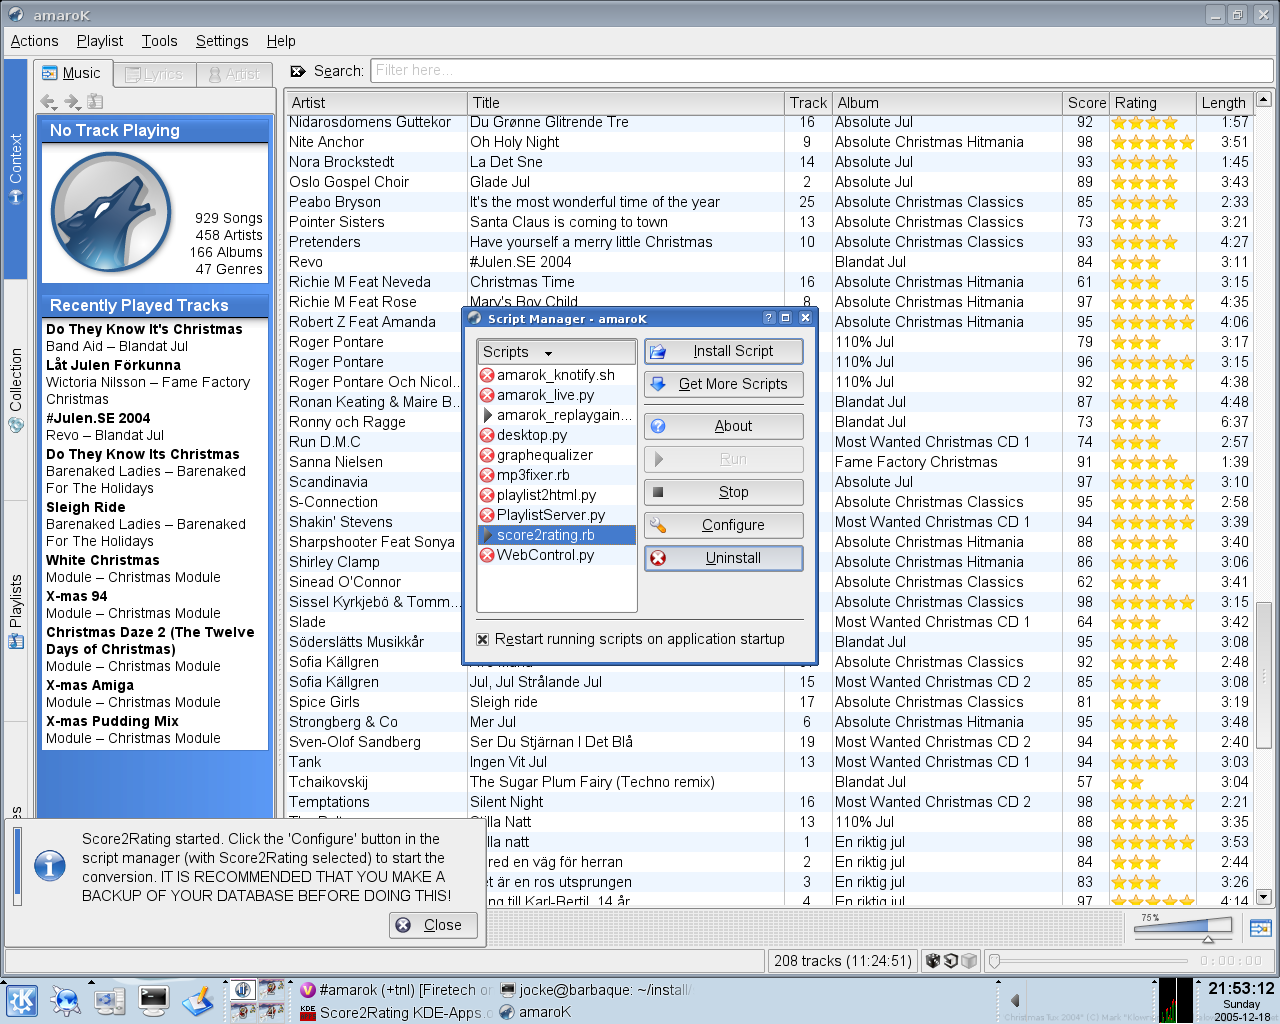Select mp3fixer.rb script entry
This screenshot has height=1024, width=1280.
pos(556,475)
